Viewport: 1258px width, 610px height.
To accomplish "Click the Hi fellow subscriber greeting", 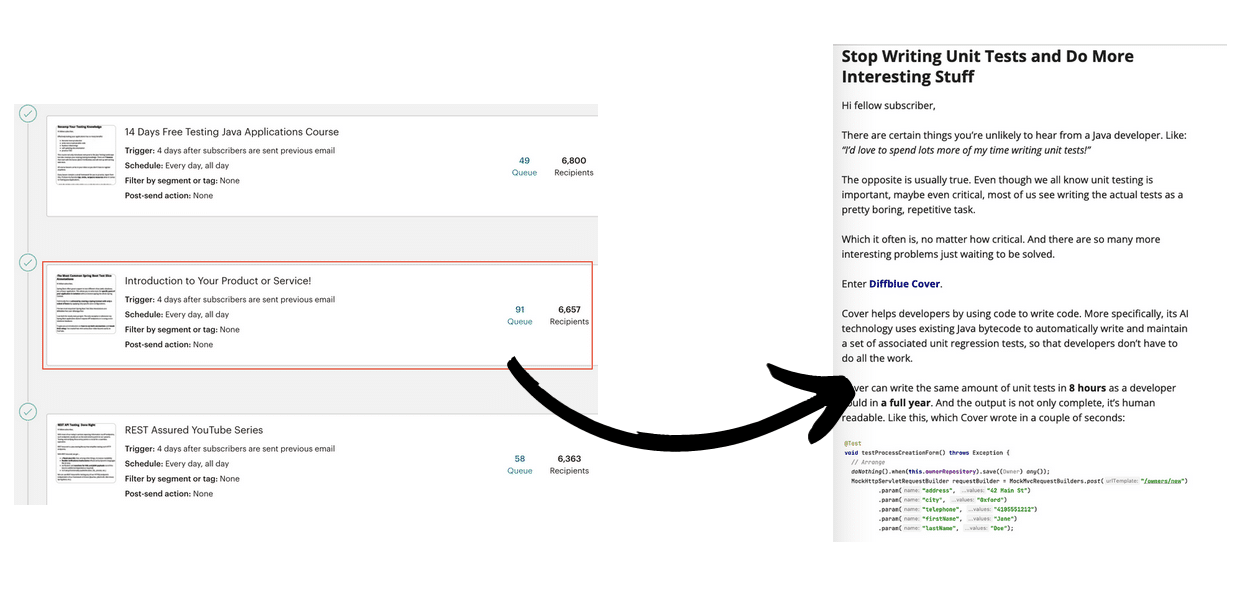I will click(x=888, y=105).
